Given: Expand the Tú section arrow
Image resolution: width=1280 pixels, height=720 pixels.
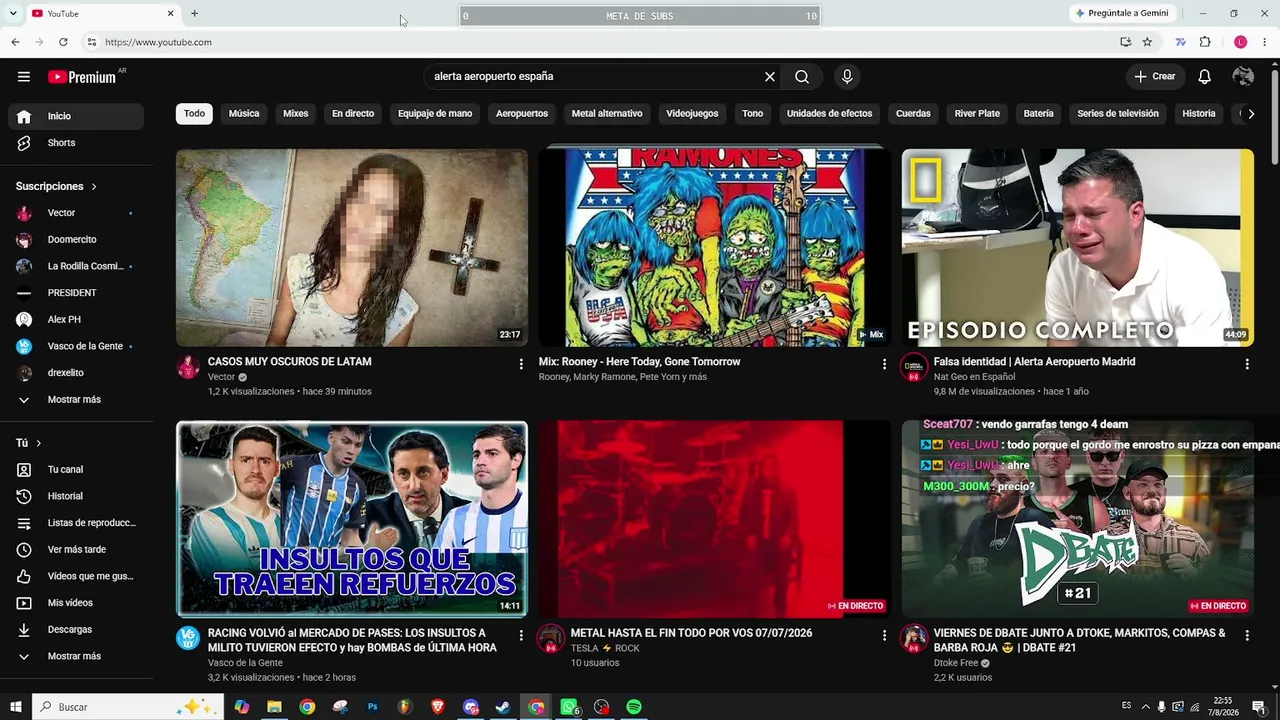Looking at the screenshot, I should 39,443.
